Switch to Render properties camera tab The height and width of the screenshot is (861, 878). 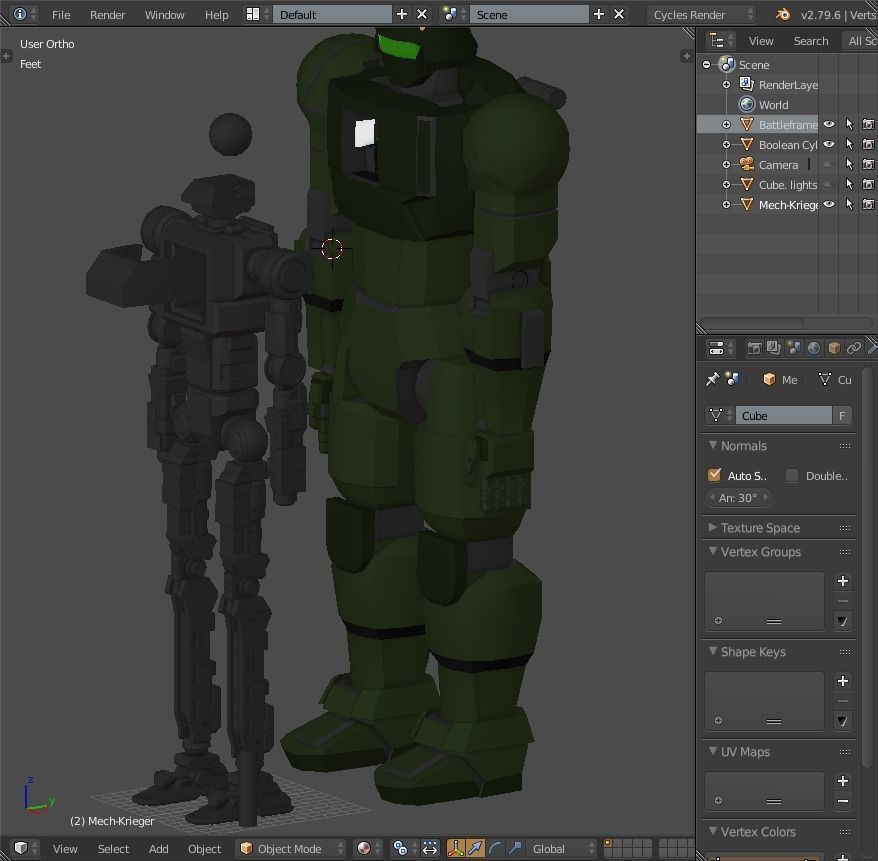coord(754,348)
